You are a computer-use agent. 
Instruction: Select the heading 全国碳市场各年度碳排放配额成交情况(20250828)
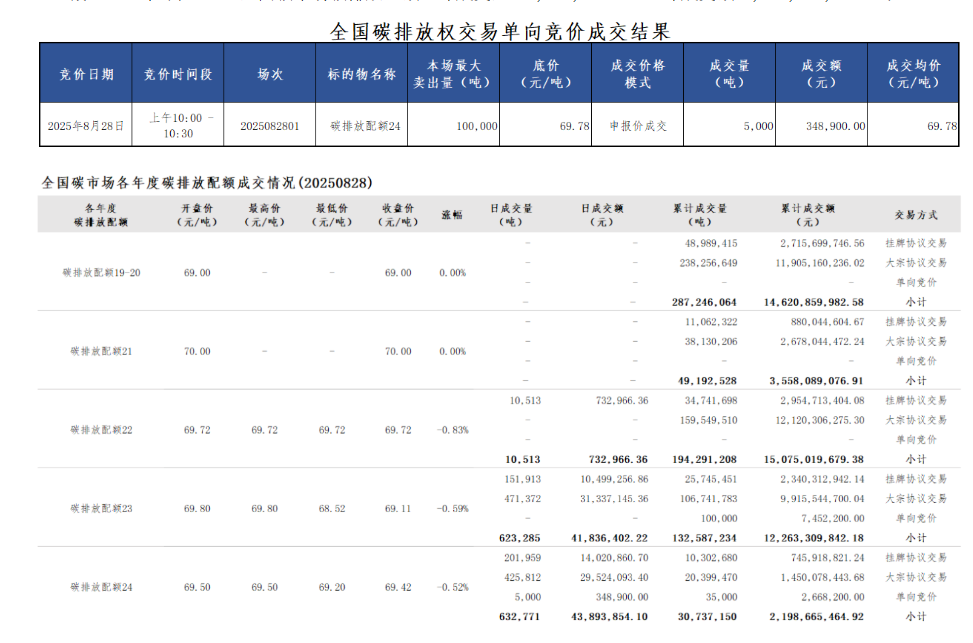pyautogui.click(x=207, y=183)
